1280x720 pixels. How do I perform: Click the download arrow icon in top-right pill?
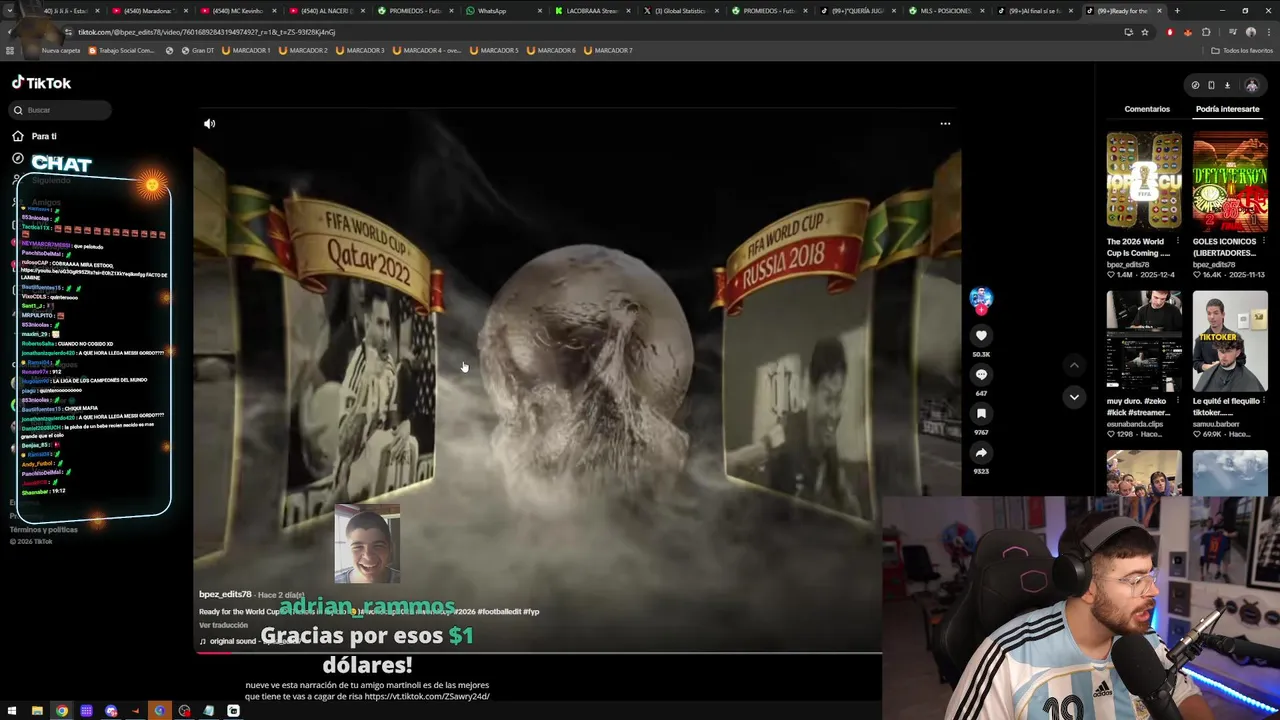(1227, 86)
